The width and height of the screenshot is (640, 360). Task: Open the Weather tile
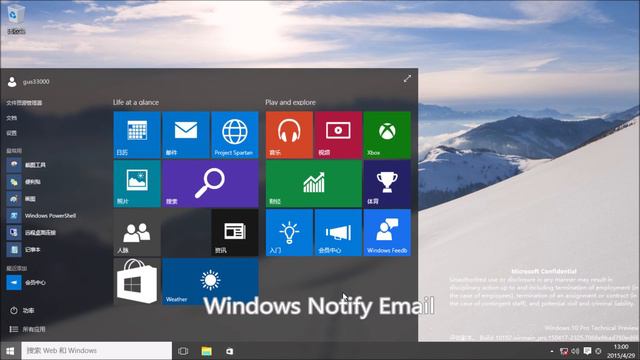210,282
